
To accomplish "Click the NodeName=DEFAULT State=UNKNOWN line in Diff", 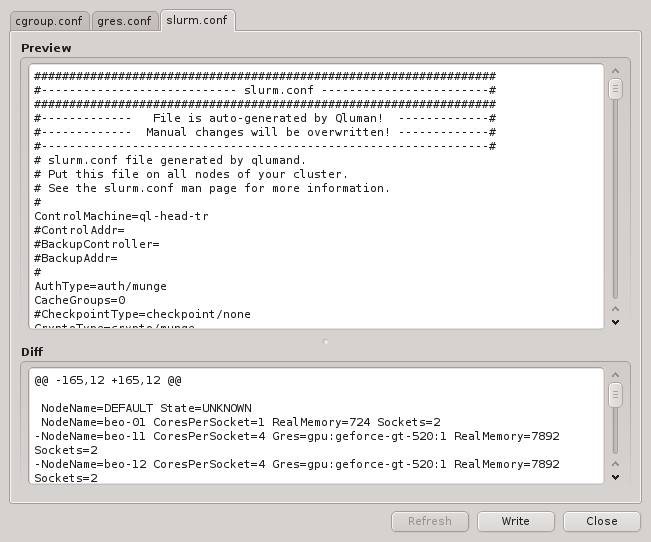I will (x=145, y=408).
